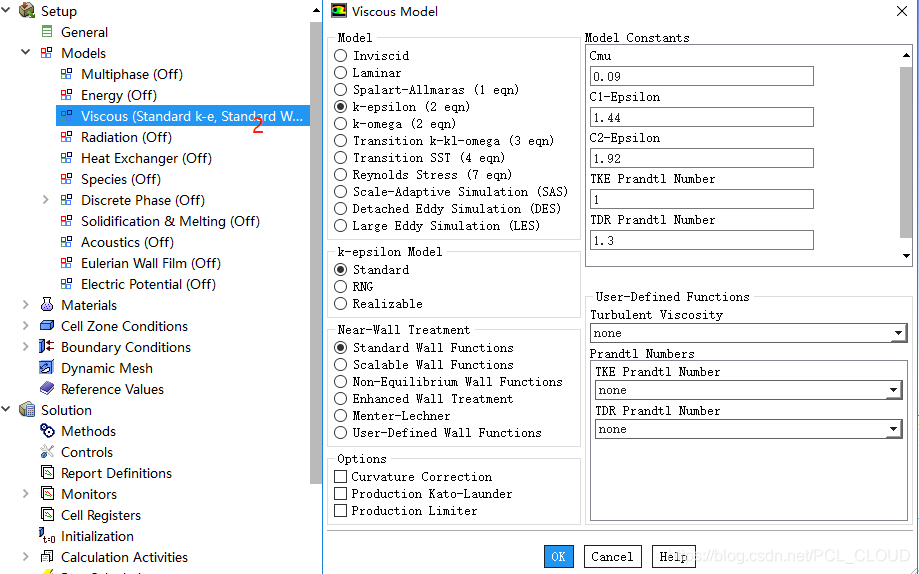Image resolution: width=919 pixels, height=574 pixels.
Task: Click the Radiation (Off) model icon
Action: click(67, 137)
